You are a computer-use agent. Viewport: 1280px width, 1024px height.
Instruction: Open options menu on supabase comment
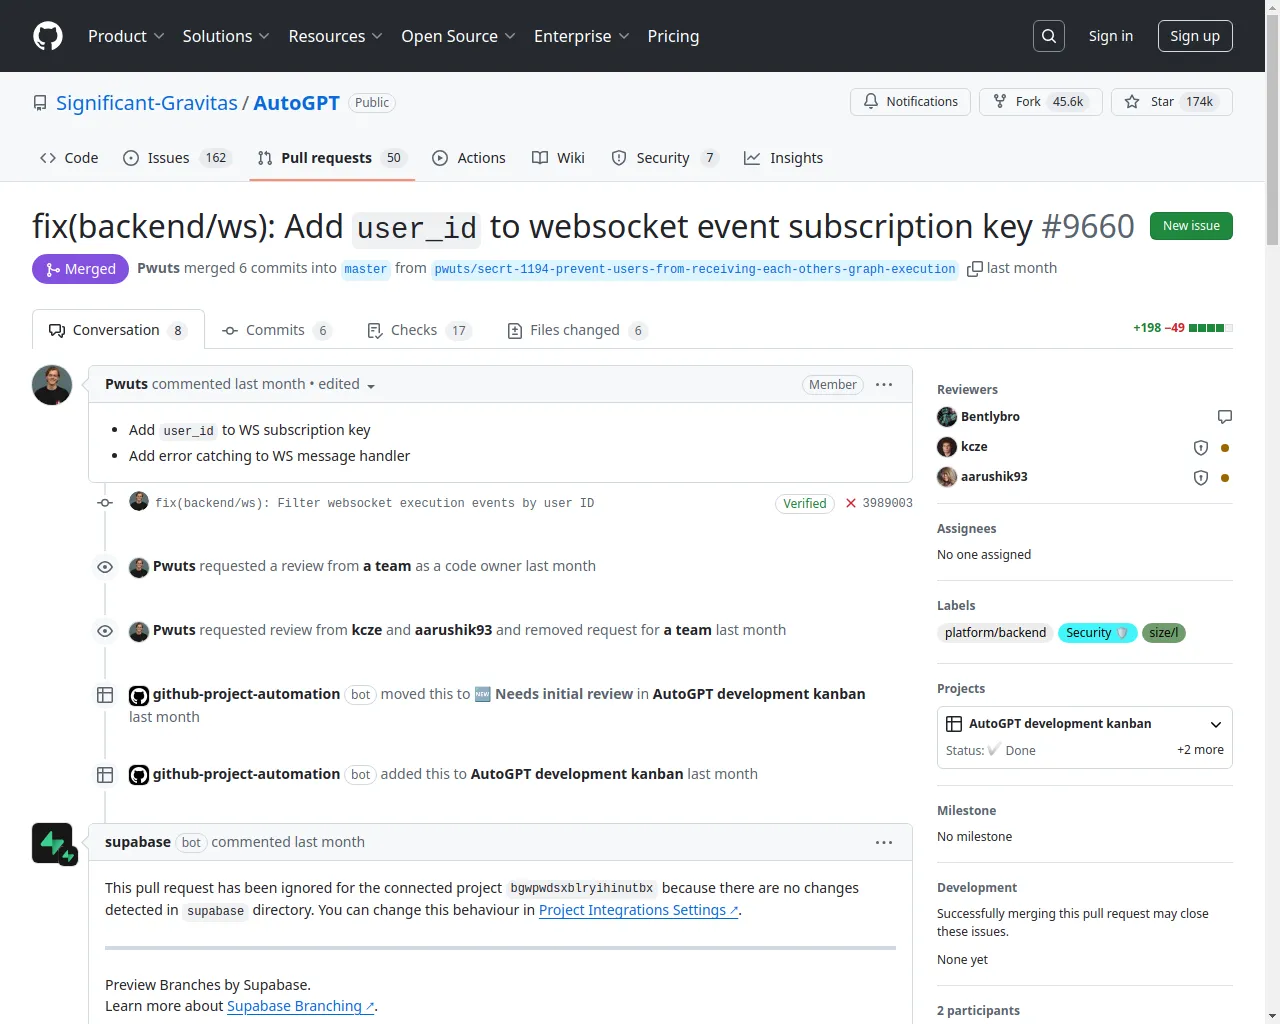click(884, 843)
